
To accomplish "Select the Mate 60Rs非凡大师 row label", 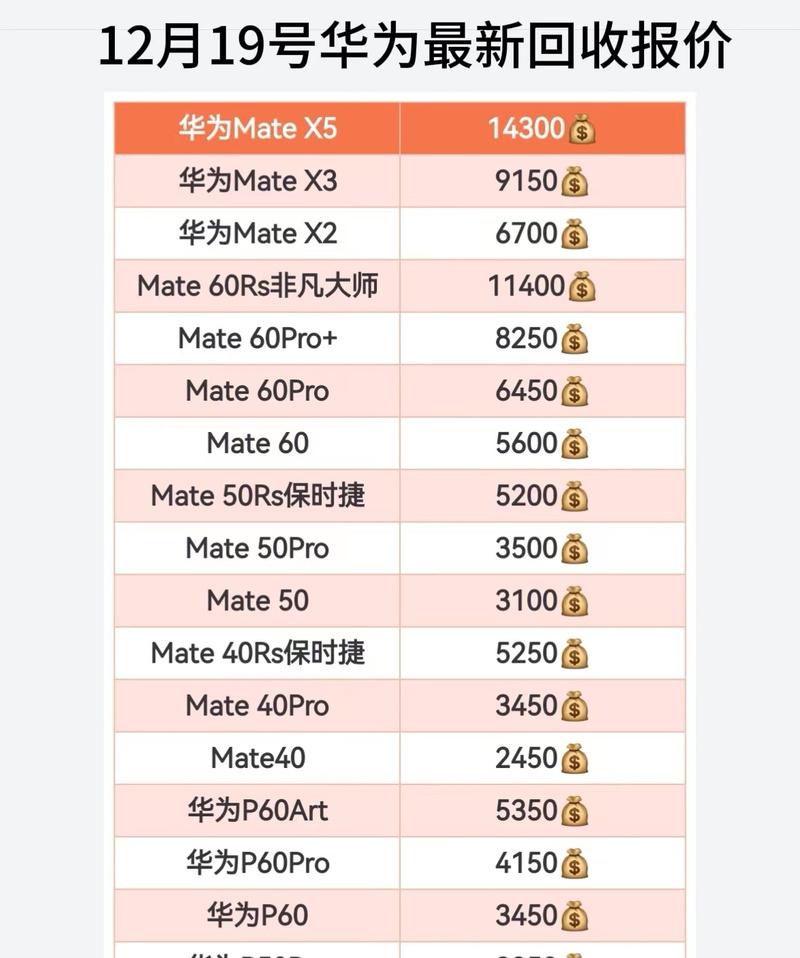I will 257,286.
